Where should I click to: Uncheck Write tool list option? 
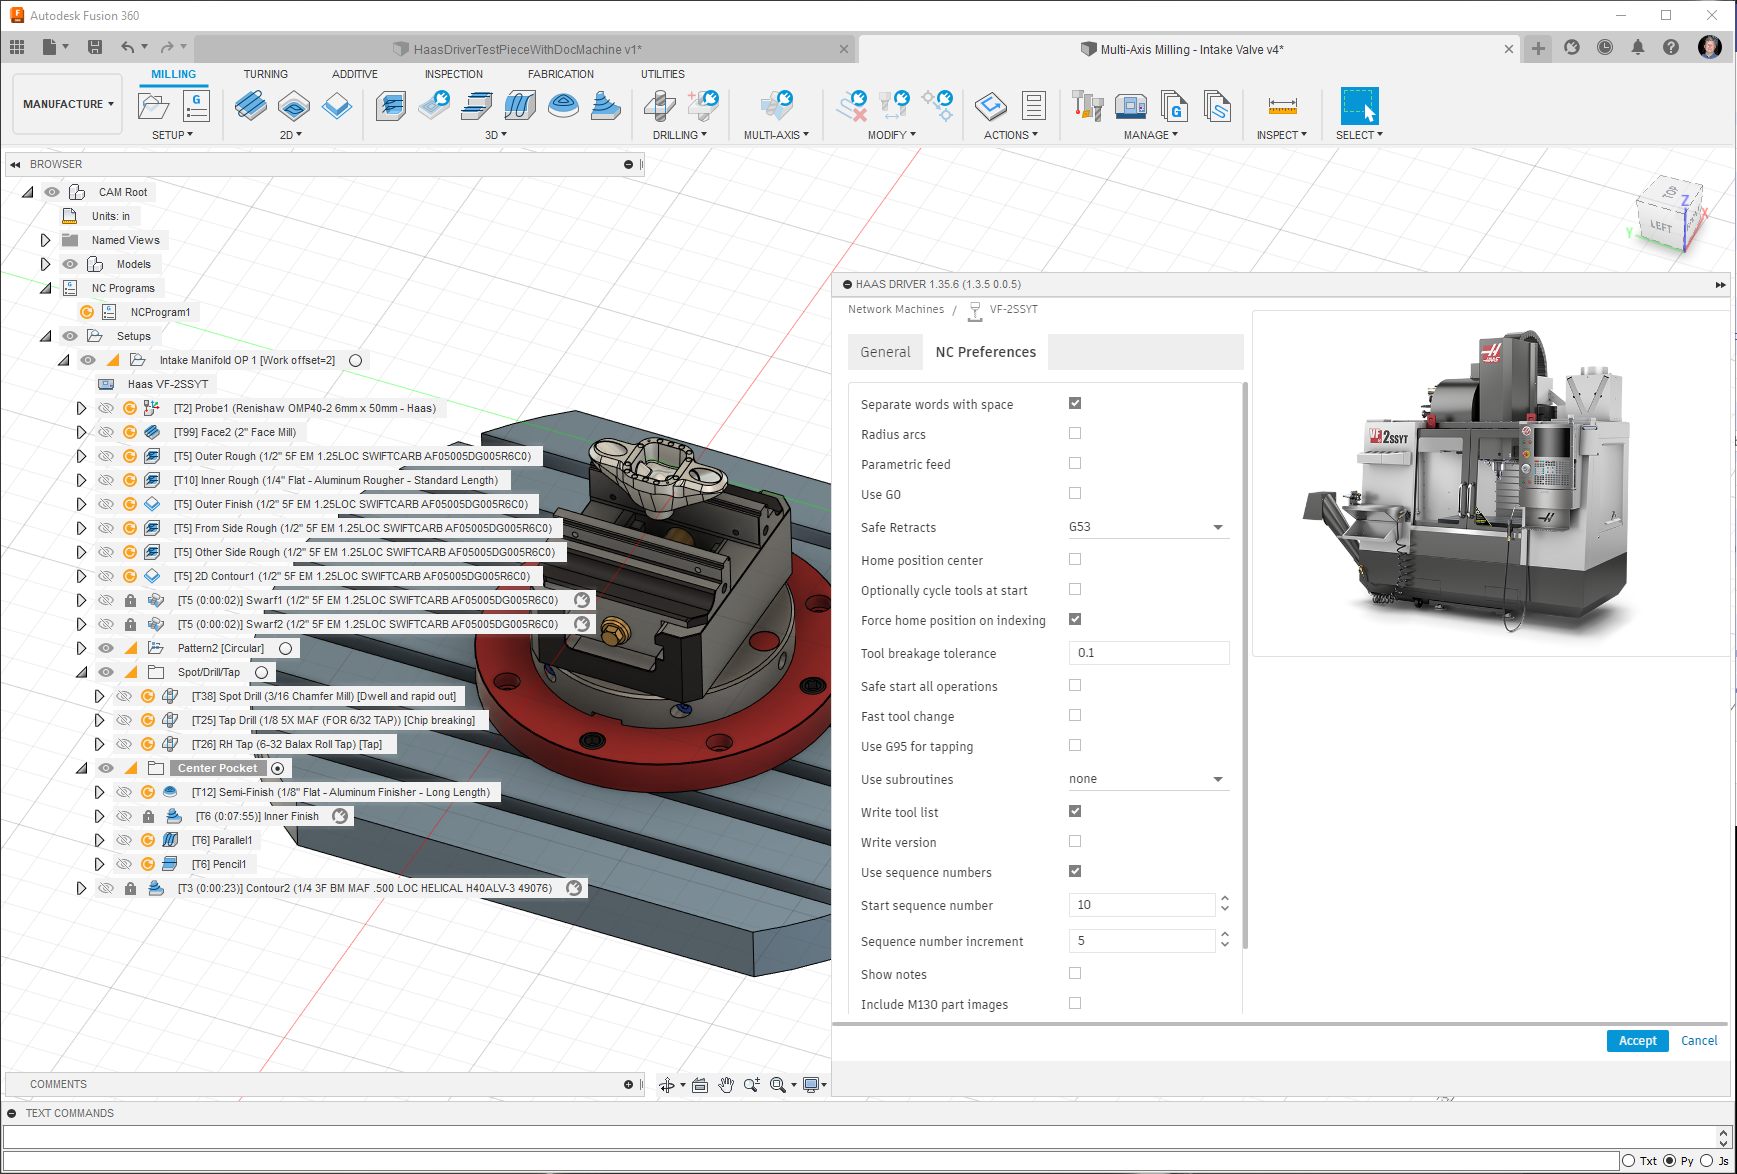coord(1075,811)
